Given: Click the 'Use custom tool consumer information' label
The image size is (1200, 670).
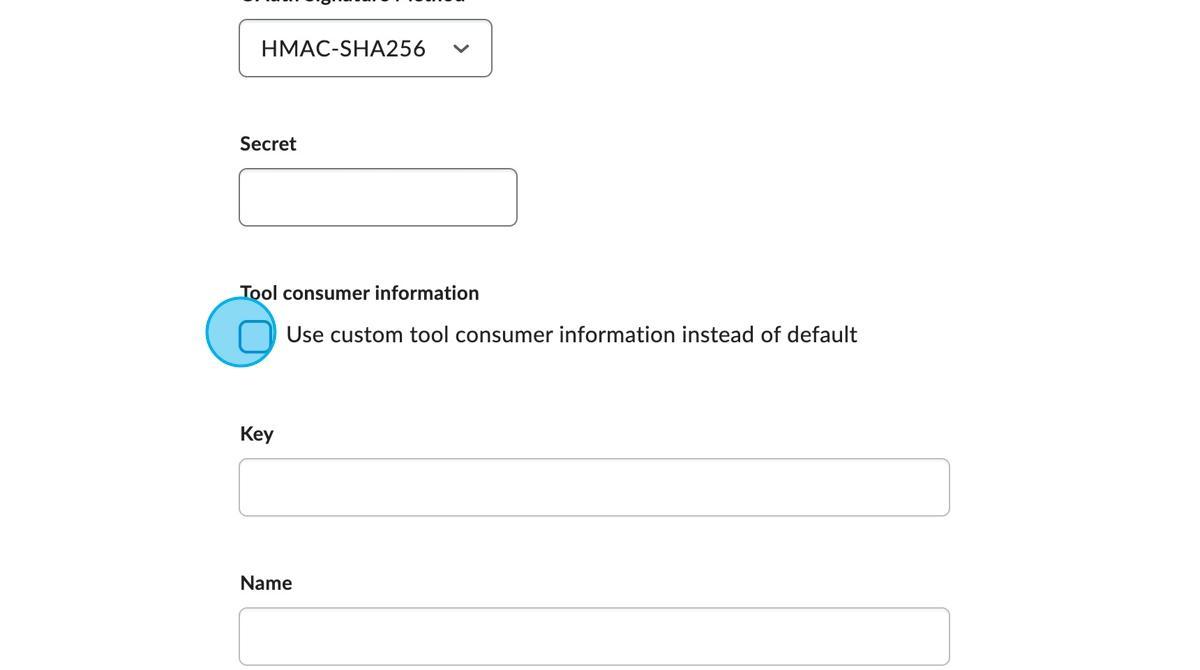Looking at the screenshot, I should point(571,335).
